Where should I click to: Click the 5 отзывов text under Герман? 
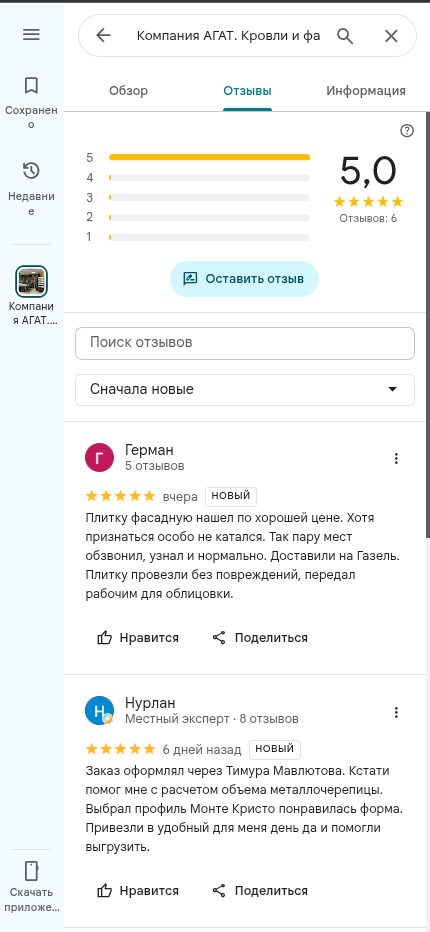155,466
